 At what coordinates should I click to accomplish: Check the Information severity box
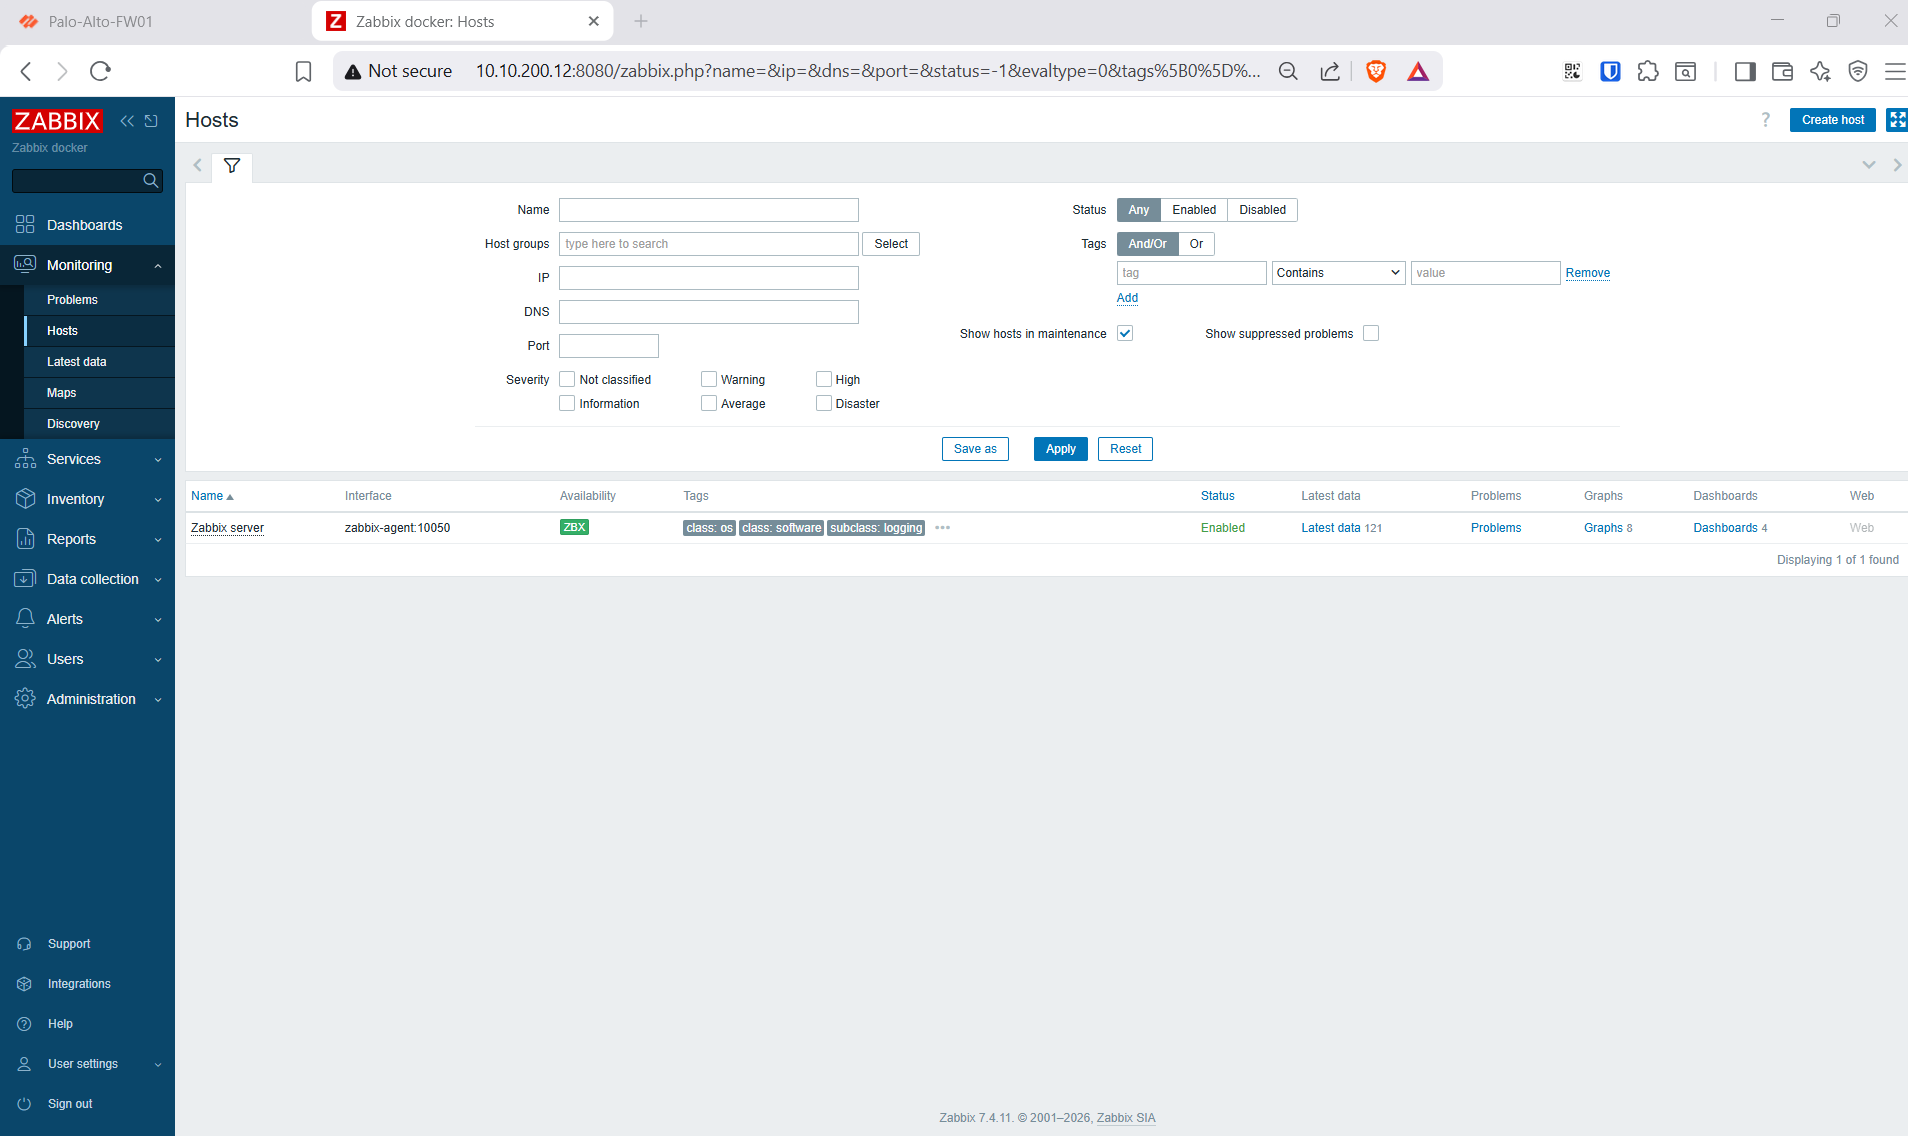coord(567,403)
